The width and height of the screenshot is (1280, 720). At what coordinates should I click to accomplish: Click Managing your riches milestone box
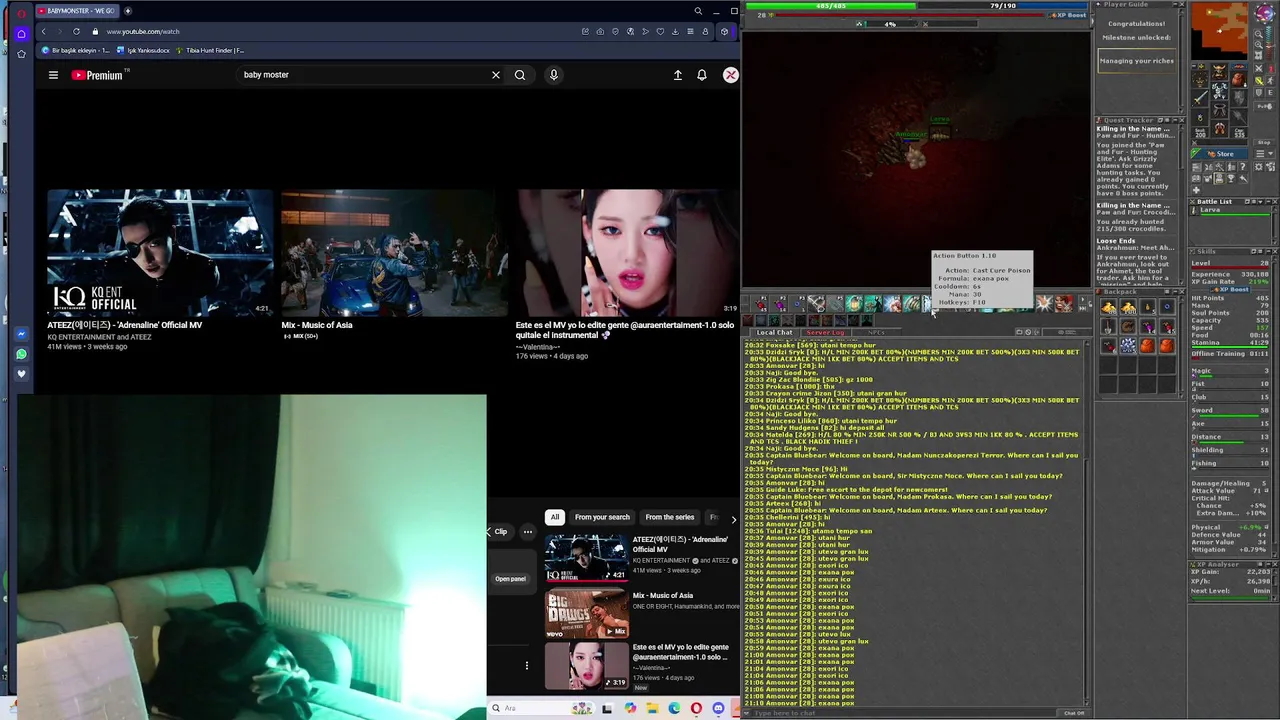point(1137,61)
